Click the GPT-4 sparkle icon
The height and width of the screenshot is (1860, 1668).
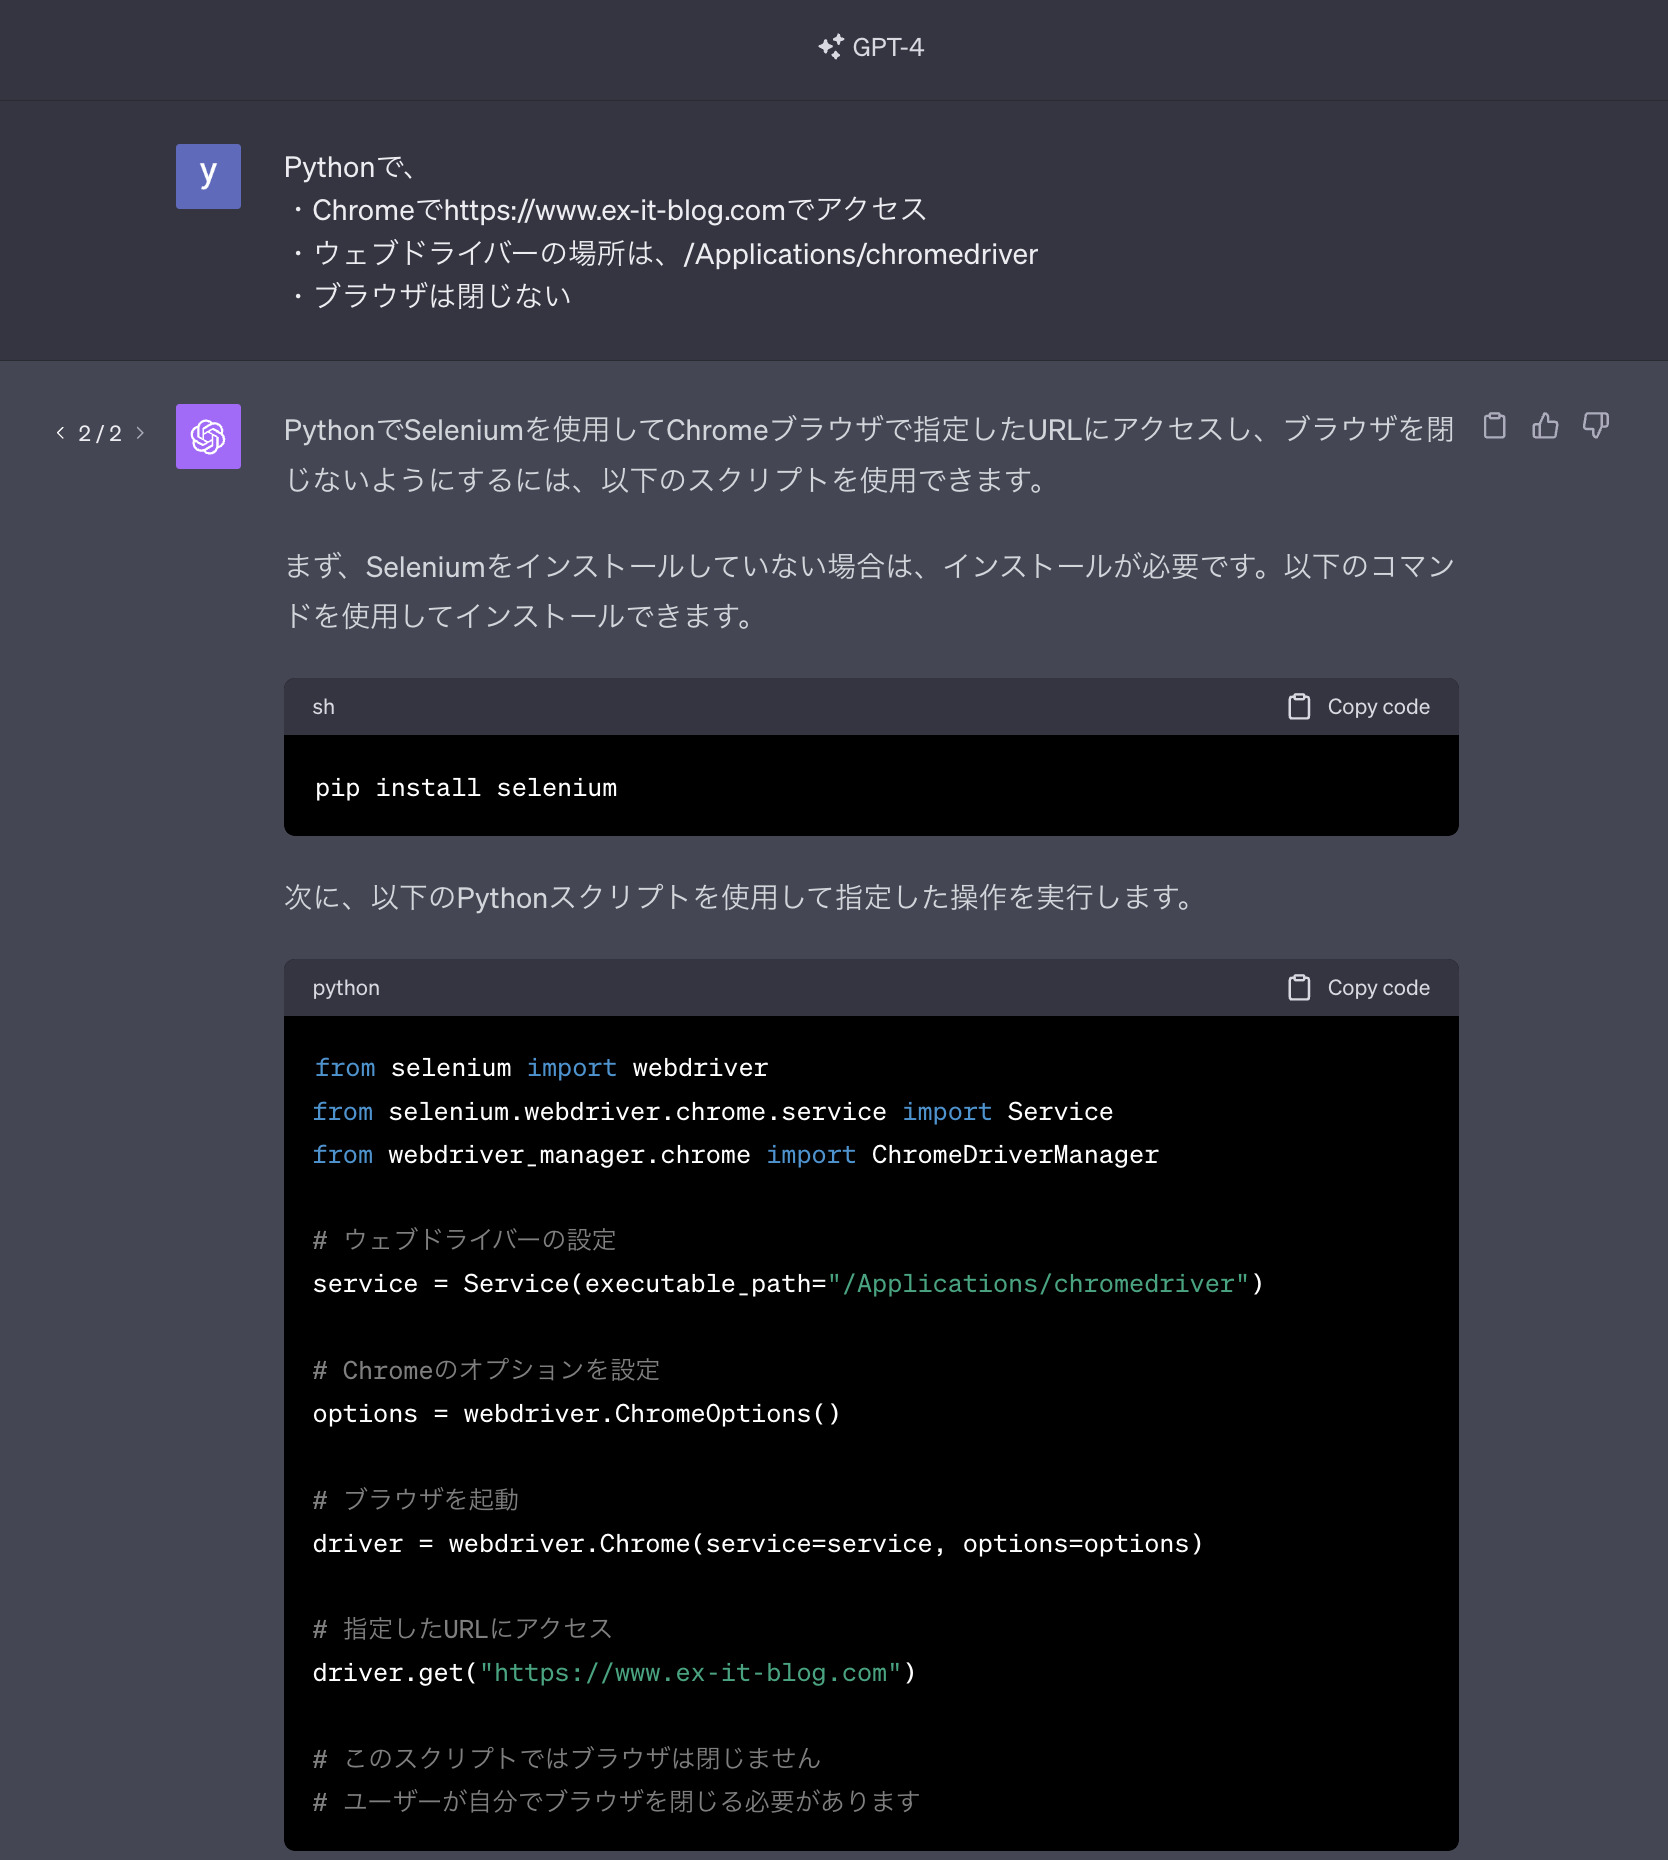tap(830, 47)
